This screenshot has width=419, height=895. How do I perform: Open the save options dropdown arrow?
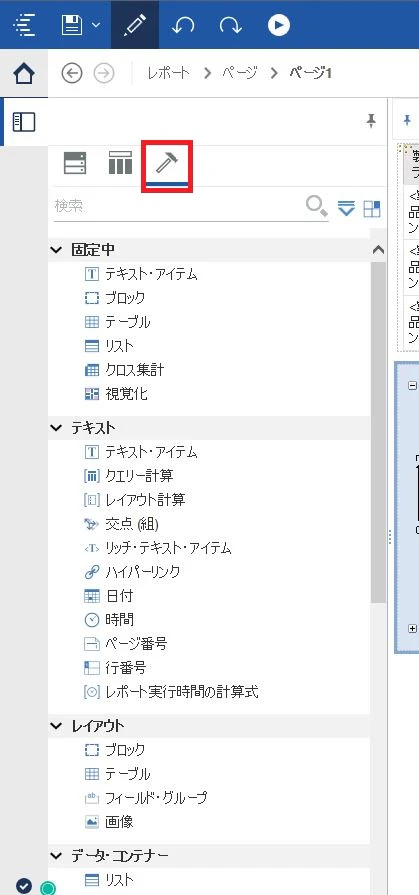(96, 25)
